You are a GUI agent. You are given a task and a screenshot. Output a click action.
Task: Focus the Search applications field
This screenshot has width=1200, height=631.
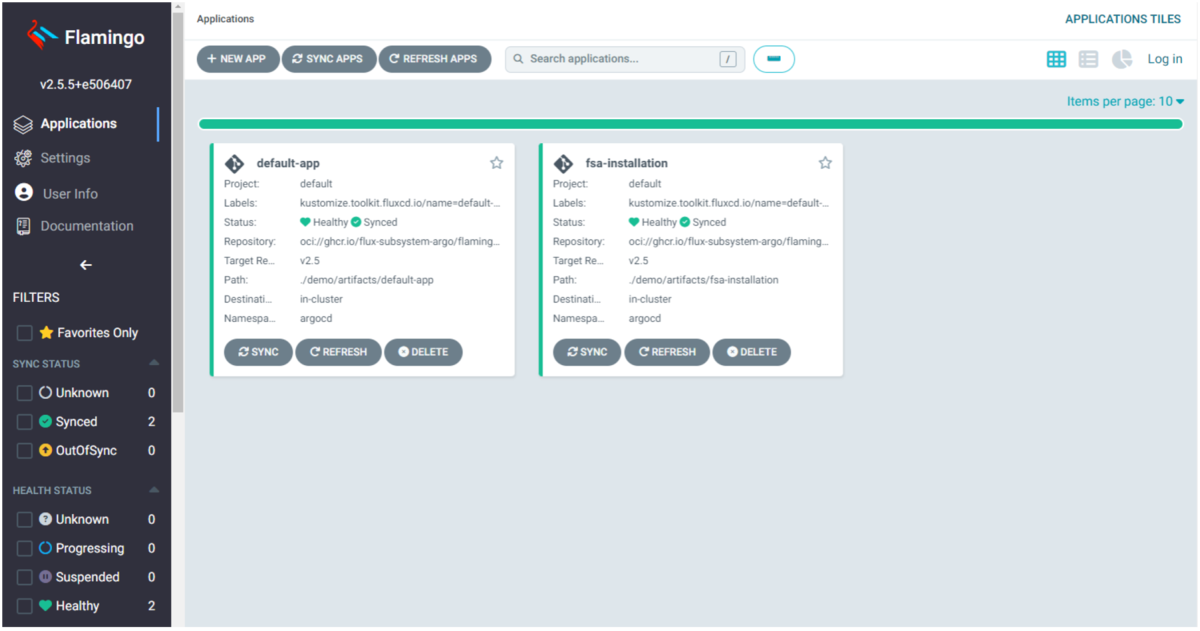click(x=623, y=59)
